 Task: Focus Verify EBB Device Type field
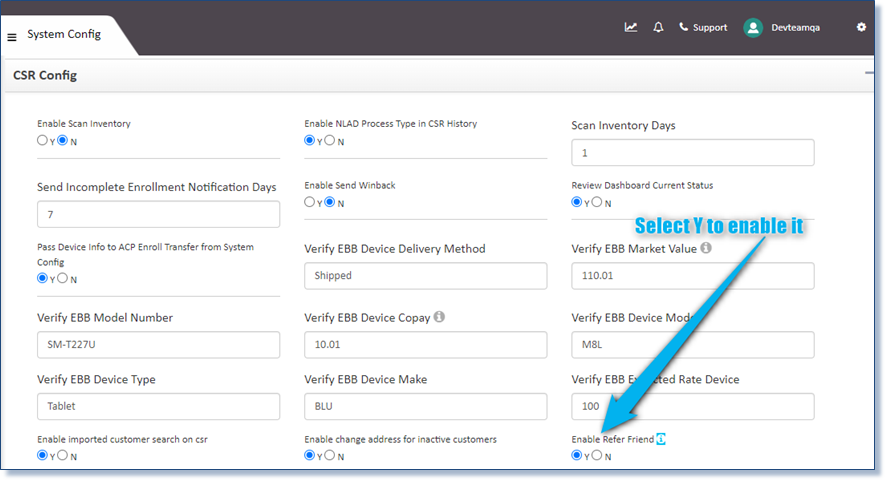click(158, 406)
